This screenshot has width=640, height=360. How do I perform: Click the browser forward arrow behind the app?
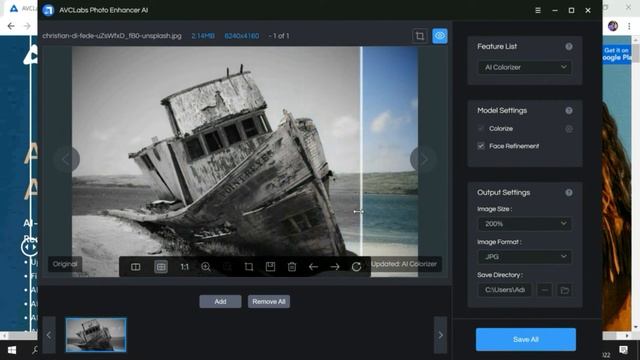coord(27,26)
